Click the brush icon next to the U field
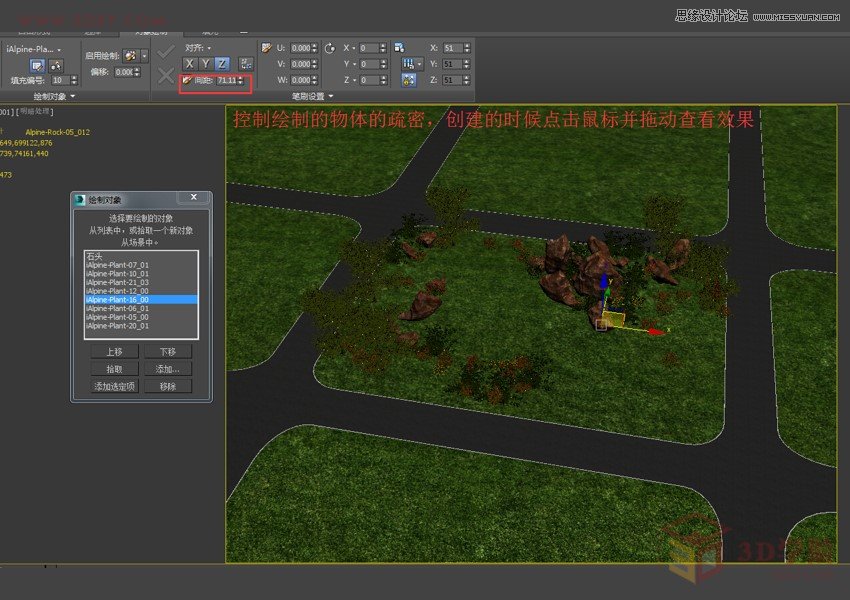 [x=265, y=47]
